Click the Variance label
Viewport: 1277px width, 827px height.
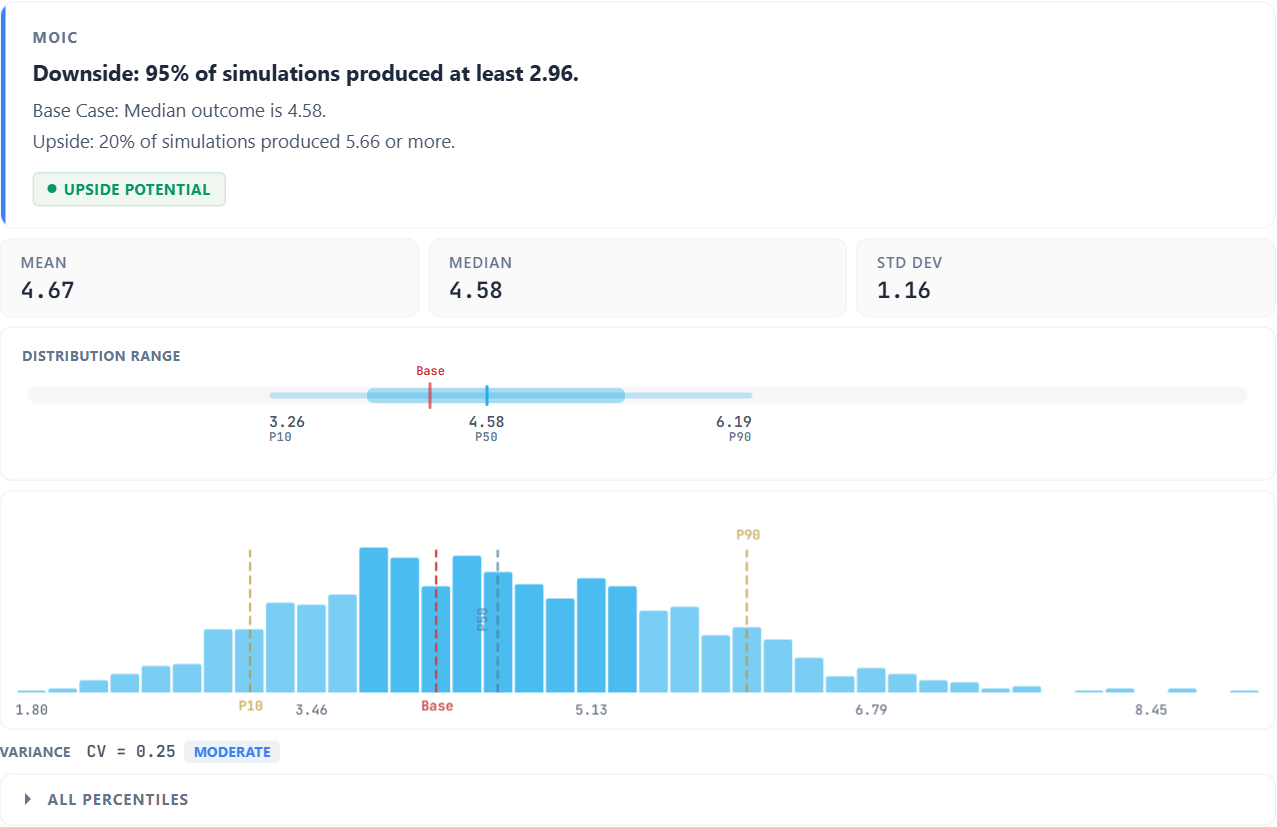(x=36, y=752)
